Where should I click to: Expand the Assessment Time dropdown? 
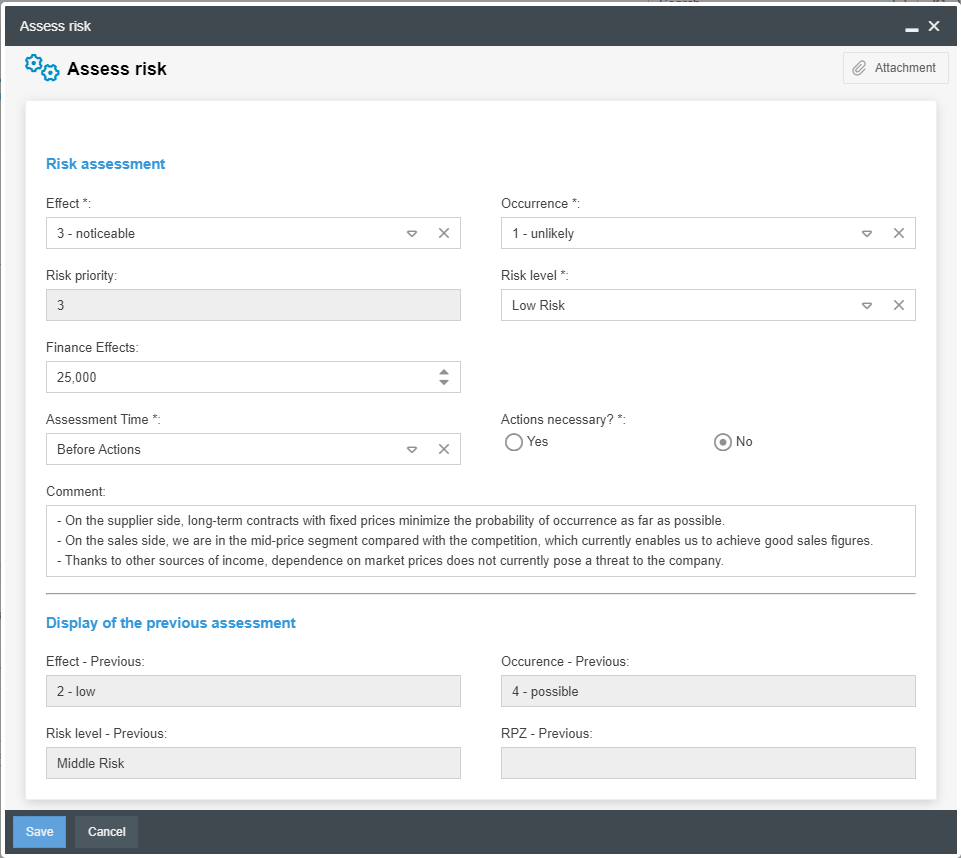[412, 449]
